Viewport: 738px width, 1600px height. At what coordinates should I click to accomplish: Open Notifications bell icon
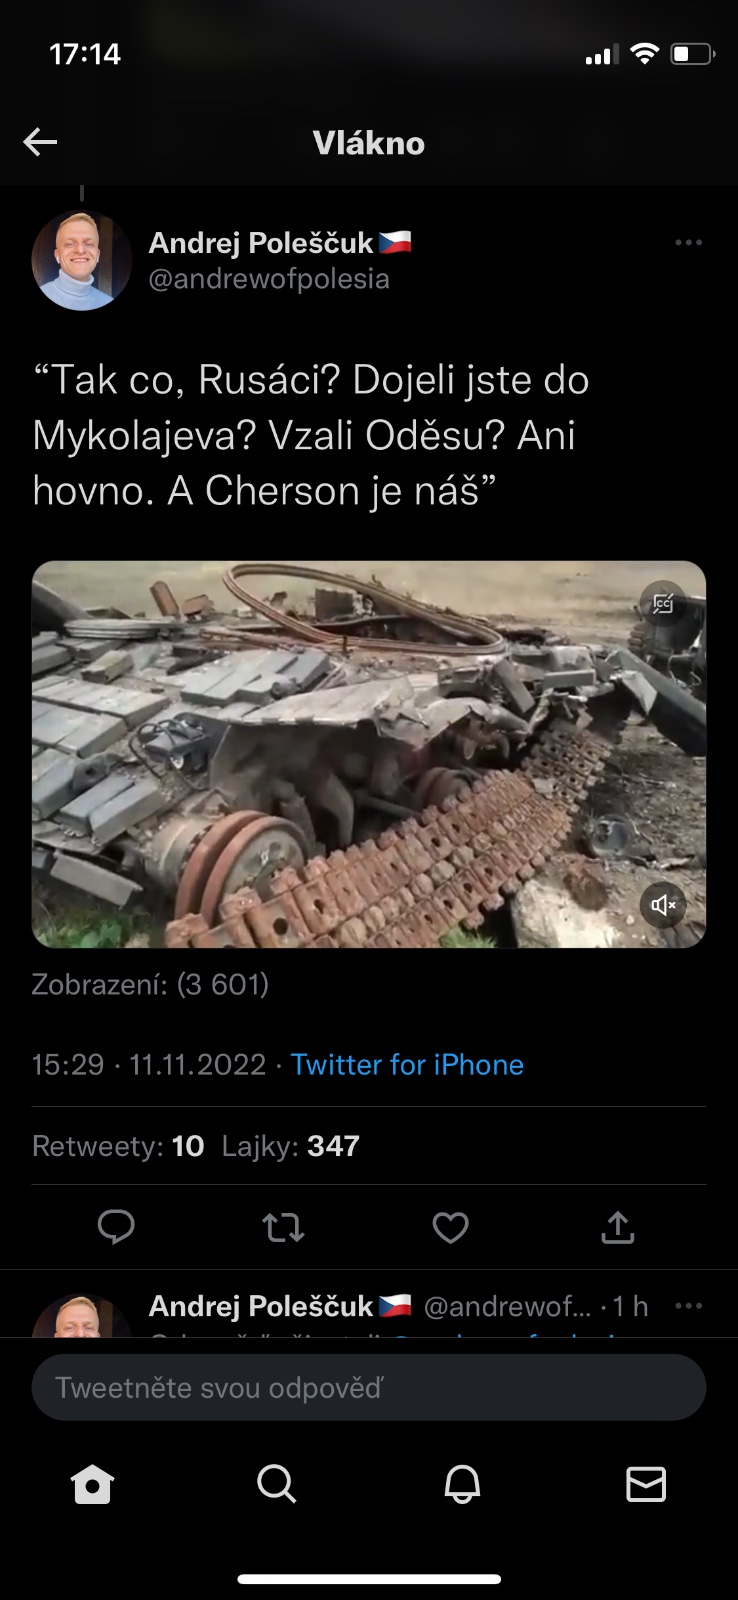tap(462, 1484)
